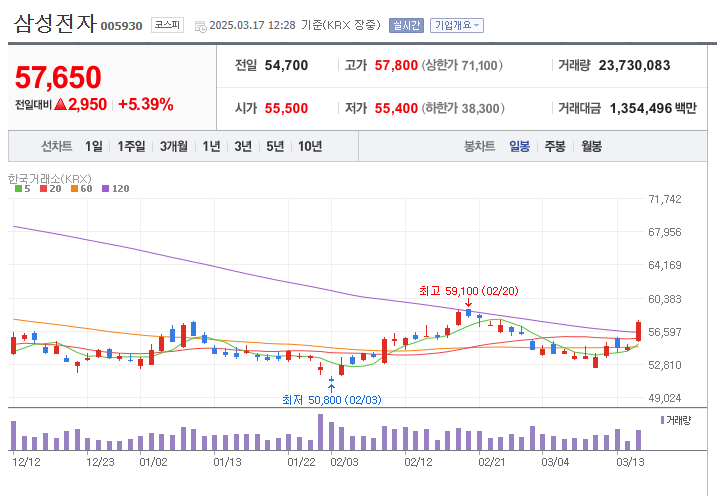The height and width of the screenshot is (496, 717).
Task: Click the red 20-day moving average swatch
Action: (x=43, y=189)
